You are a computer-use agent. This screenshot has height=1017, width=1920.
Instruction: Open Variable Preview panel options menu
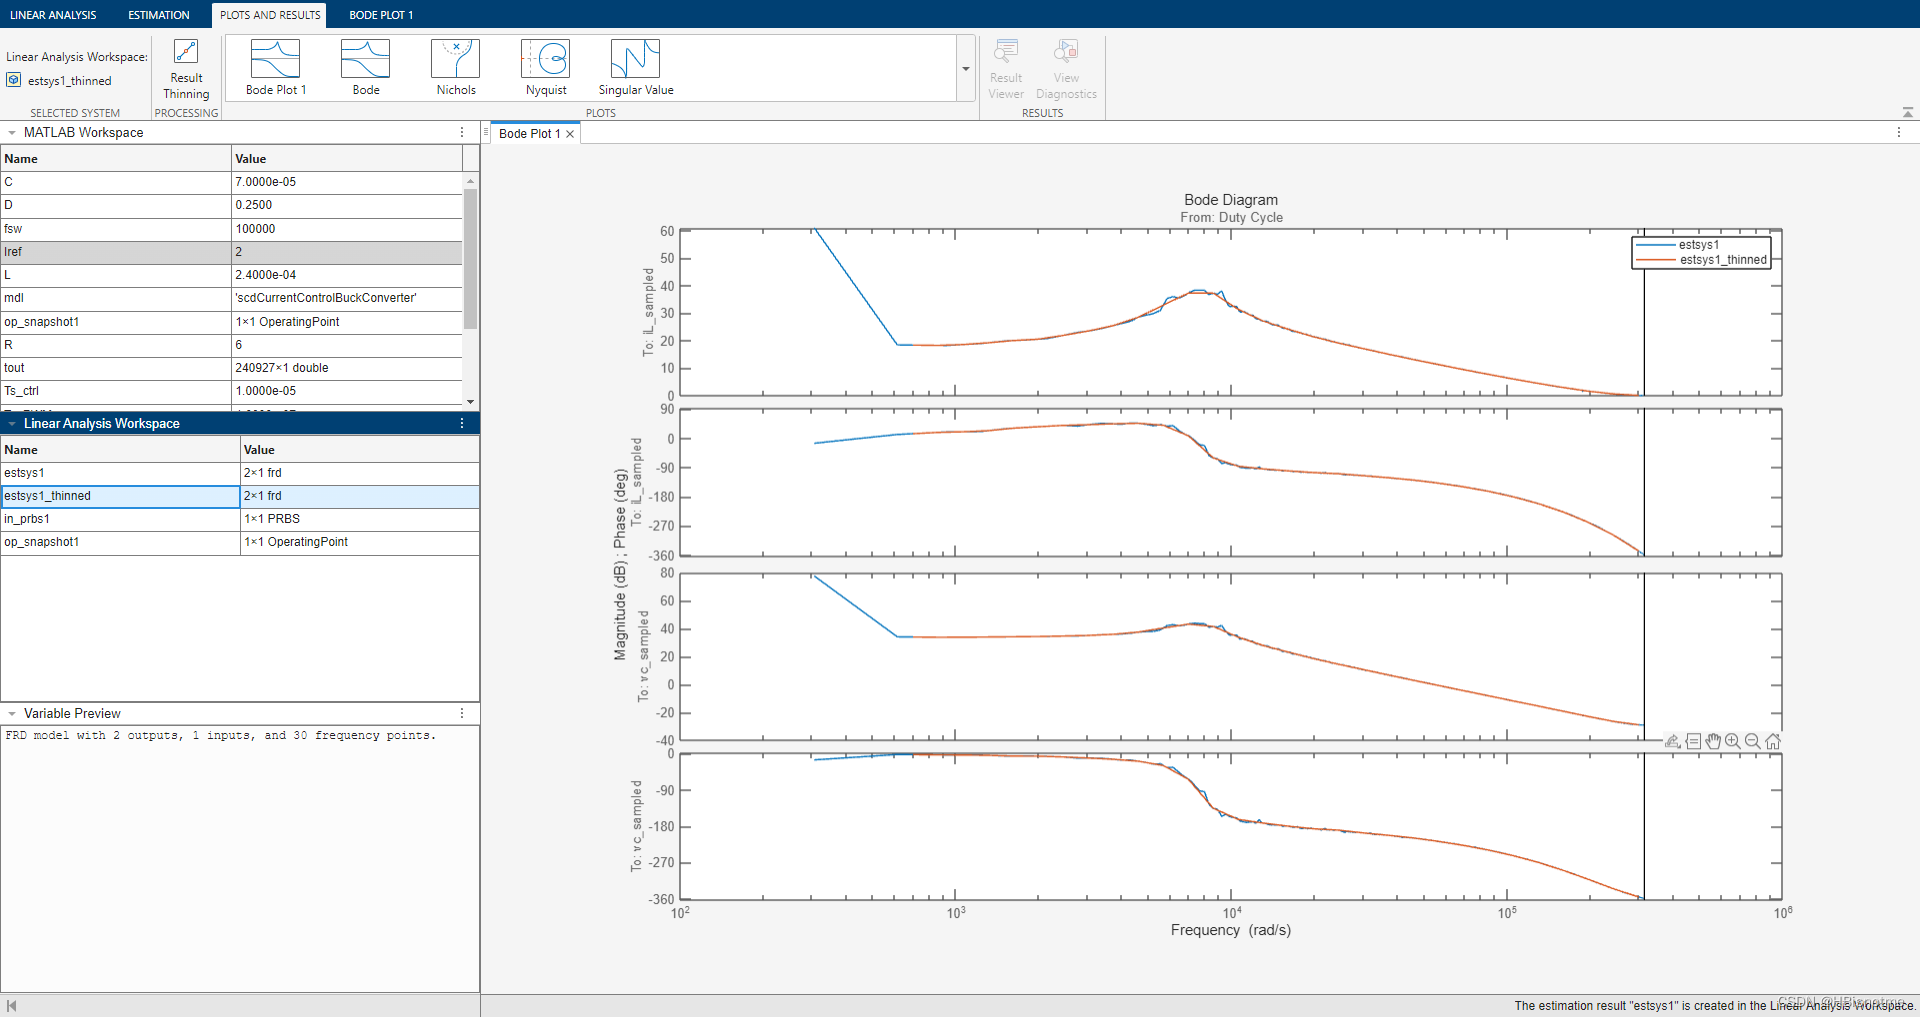(462, 713)
